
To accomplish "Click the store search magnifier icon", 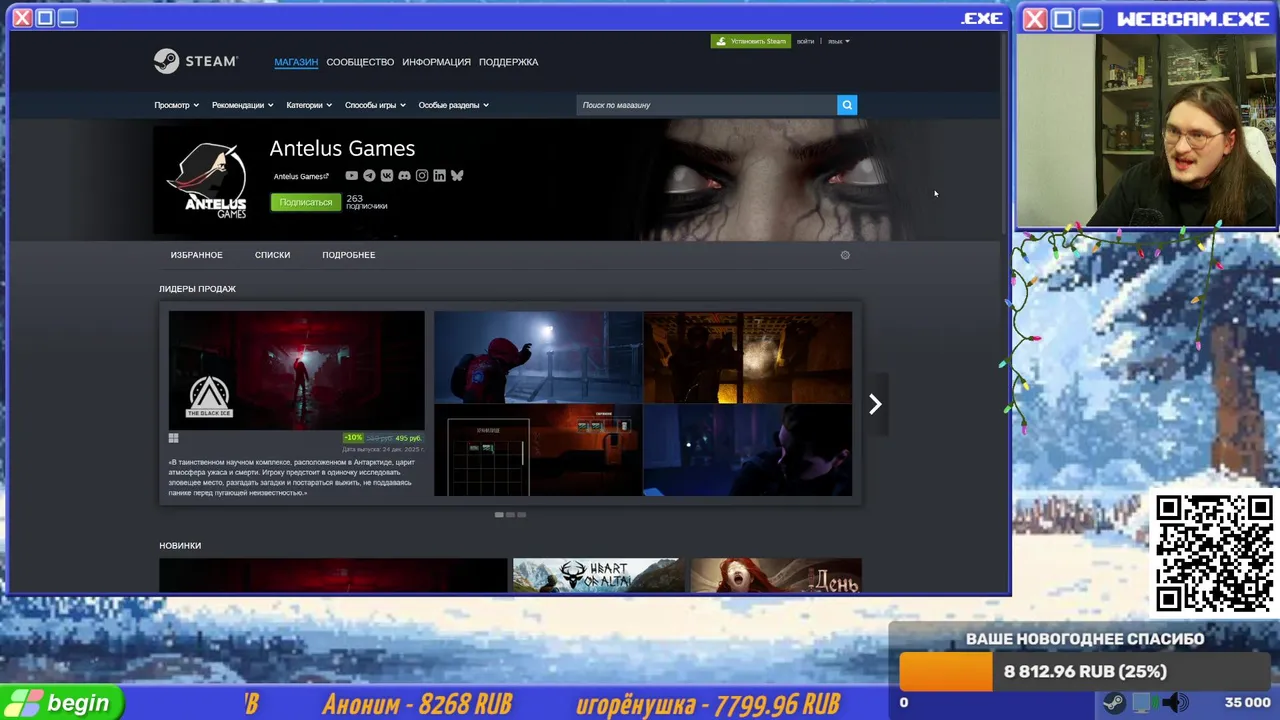I will pyautogui.click(x=847, y=105).
